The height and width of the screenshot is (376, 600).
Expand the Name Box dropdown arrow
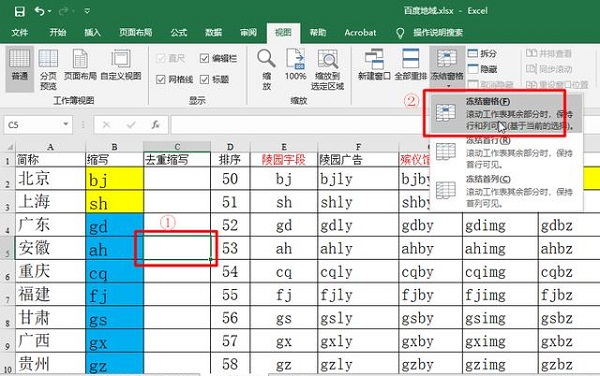click(66, 124)
